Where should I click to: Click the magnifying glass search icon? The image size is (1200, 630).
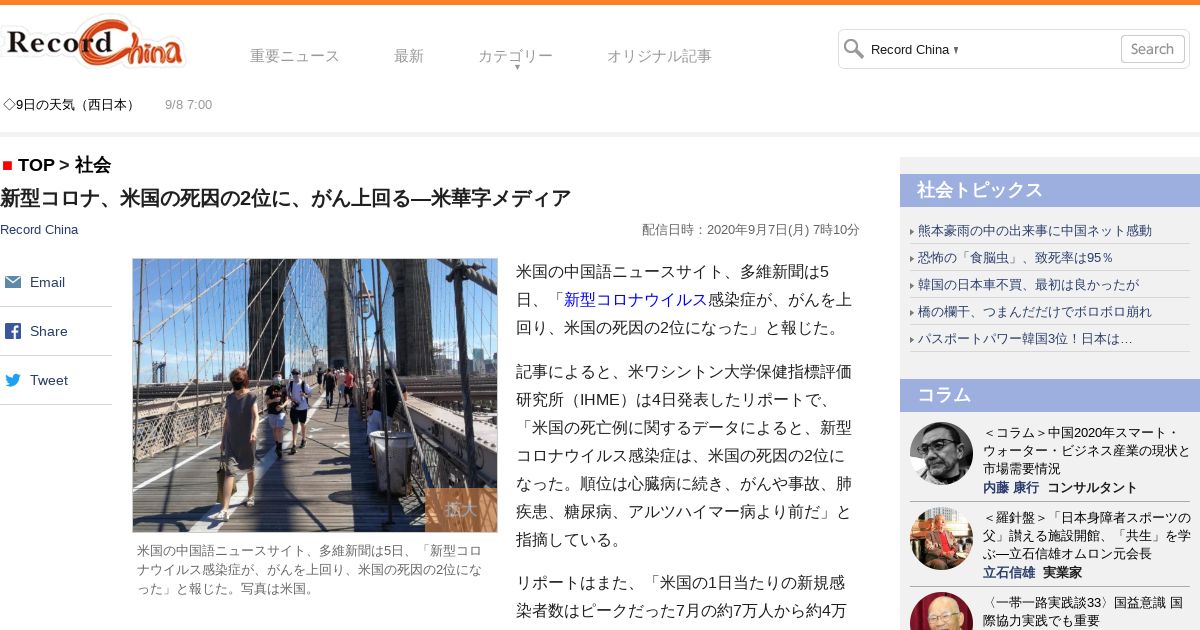pos(853,49)
